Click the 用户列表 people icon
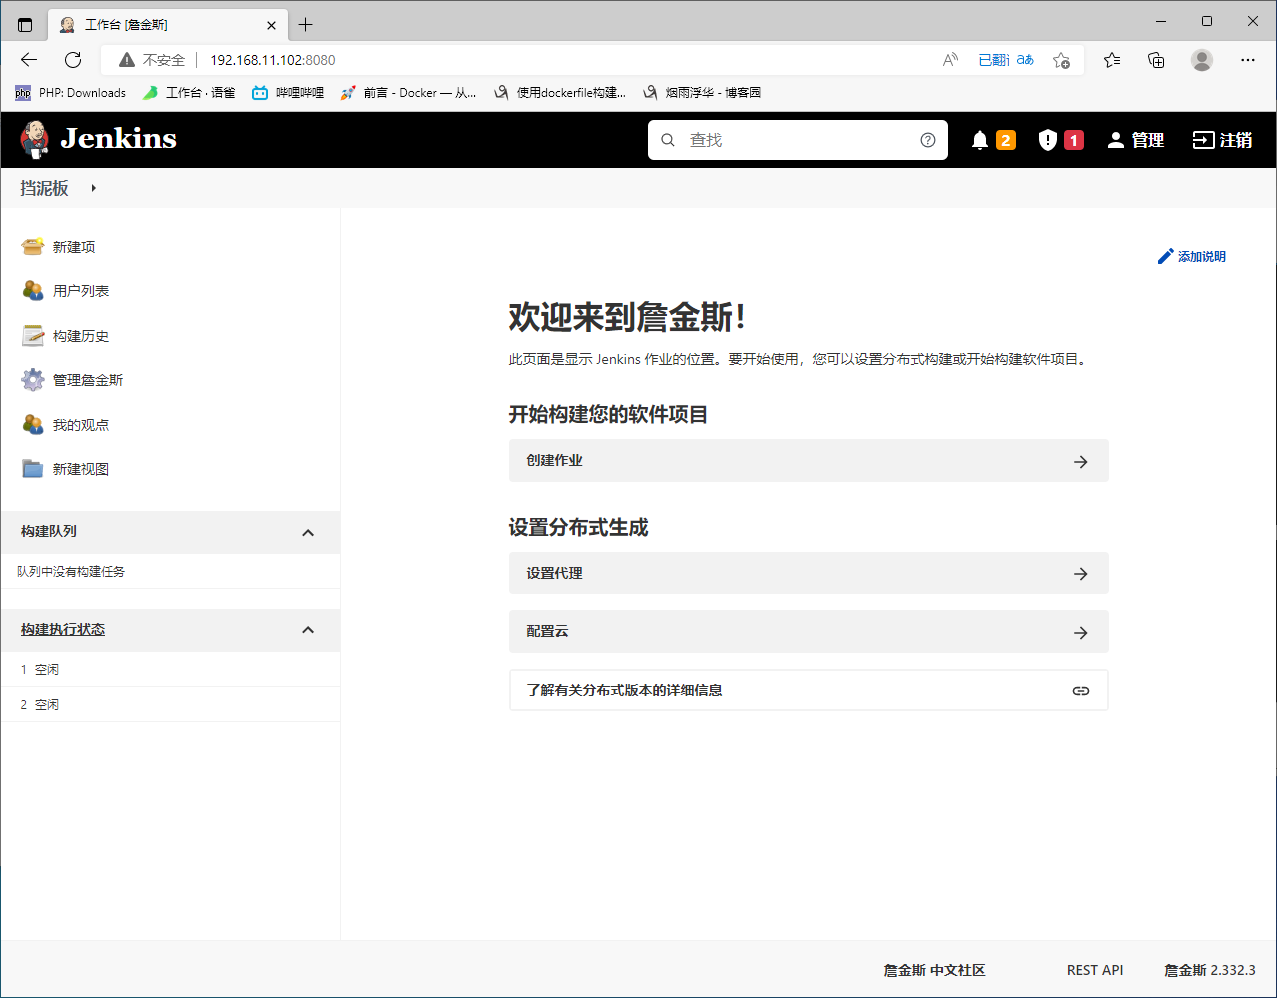1277x998 pixels. pos(33,290)
